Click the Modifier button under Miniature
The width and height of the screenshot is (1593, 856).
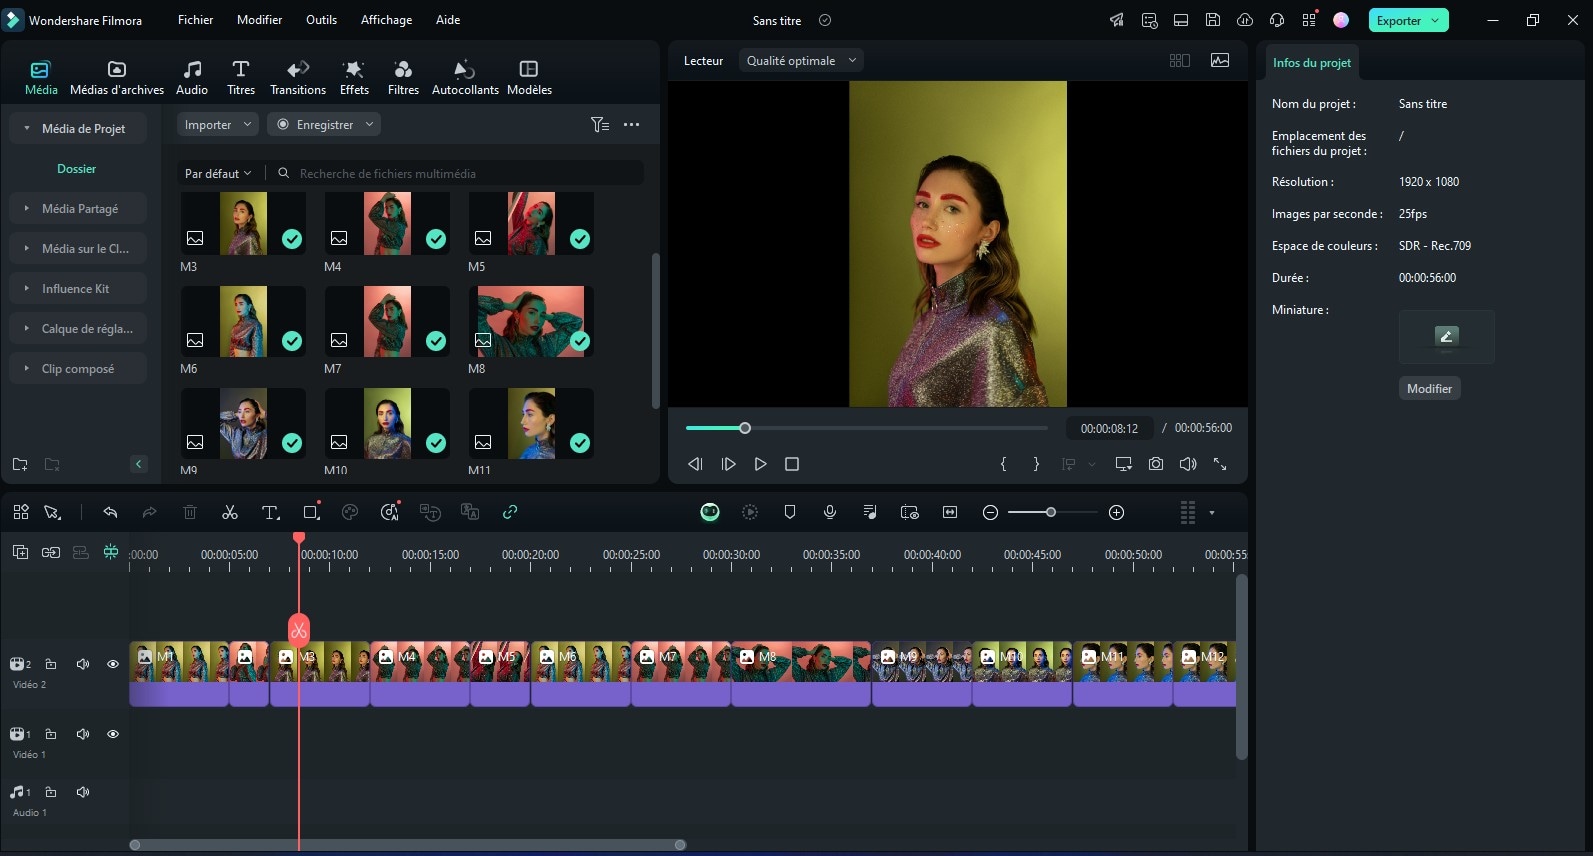pyautogui.click(x=1429, y=389)
